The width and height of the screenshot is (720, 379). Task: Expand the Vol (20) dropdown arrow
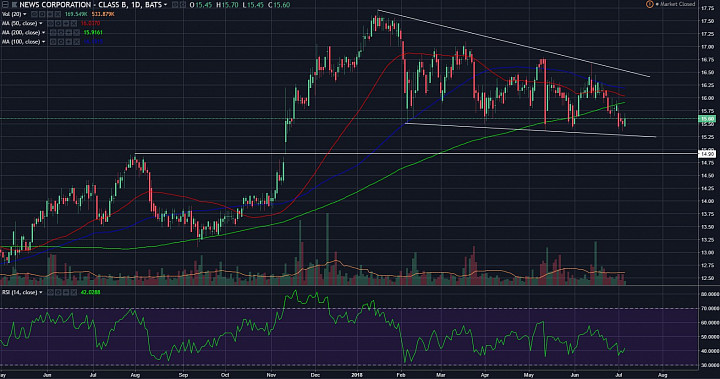point(25,14)
